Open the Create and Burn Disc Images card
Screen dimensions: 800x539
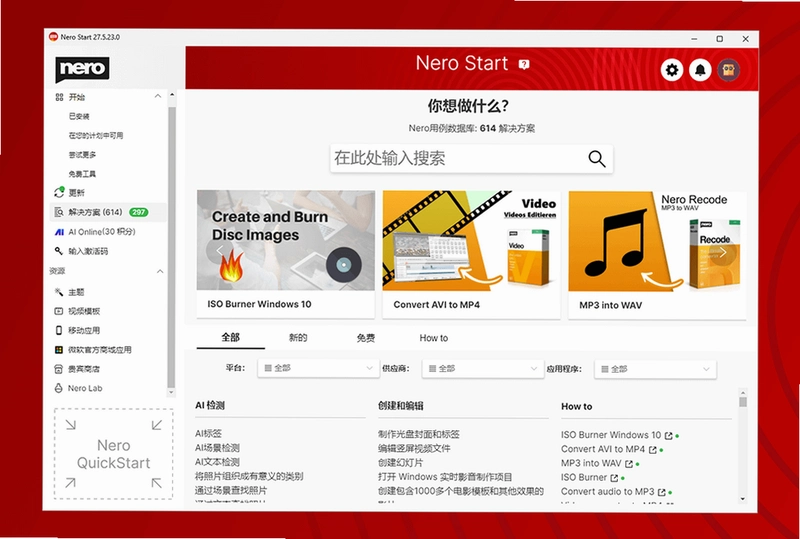[286, 254]
